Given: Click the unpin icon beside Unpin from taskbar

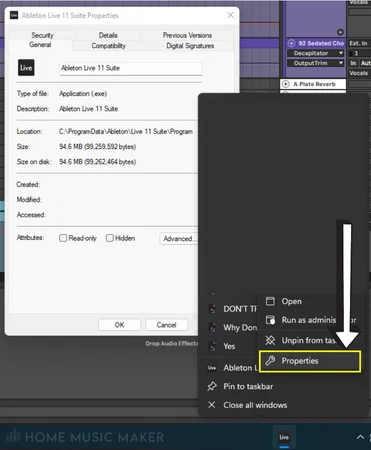Looking at the screenshot, I should pos(270,340).
